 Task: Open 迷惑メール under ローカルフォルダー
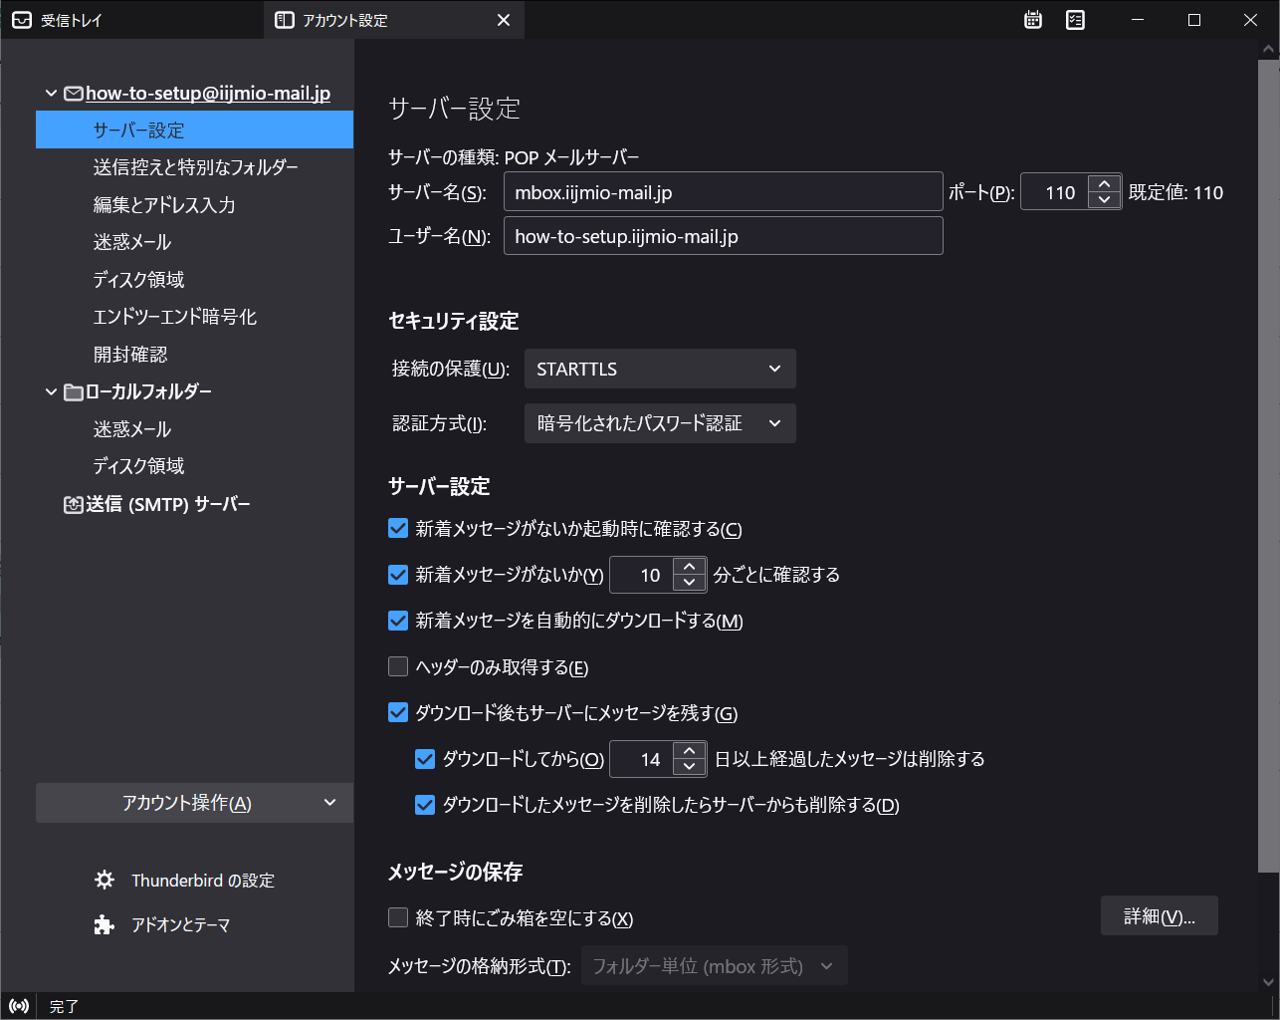tap(194, 429)
